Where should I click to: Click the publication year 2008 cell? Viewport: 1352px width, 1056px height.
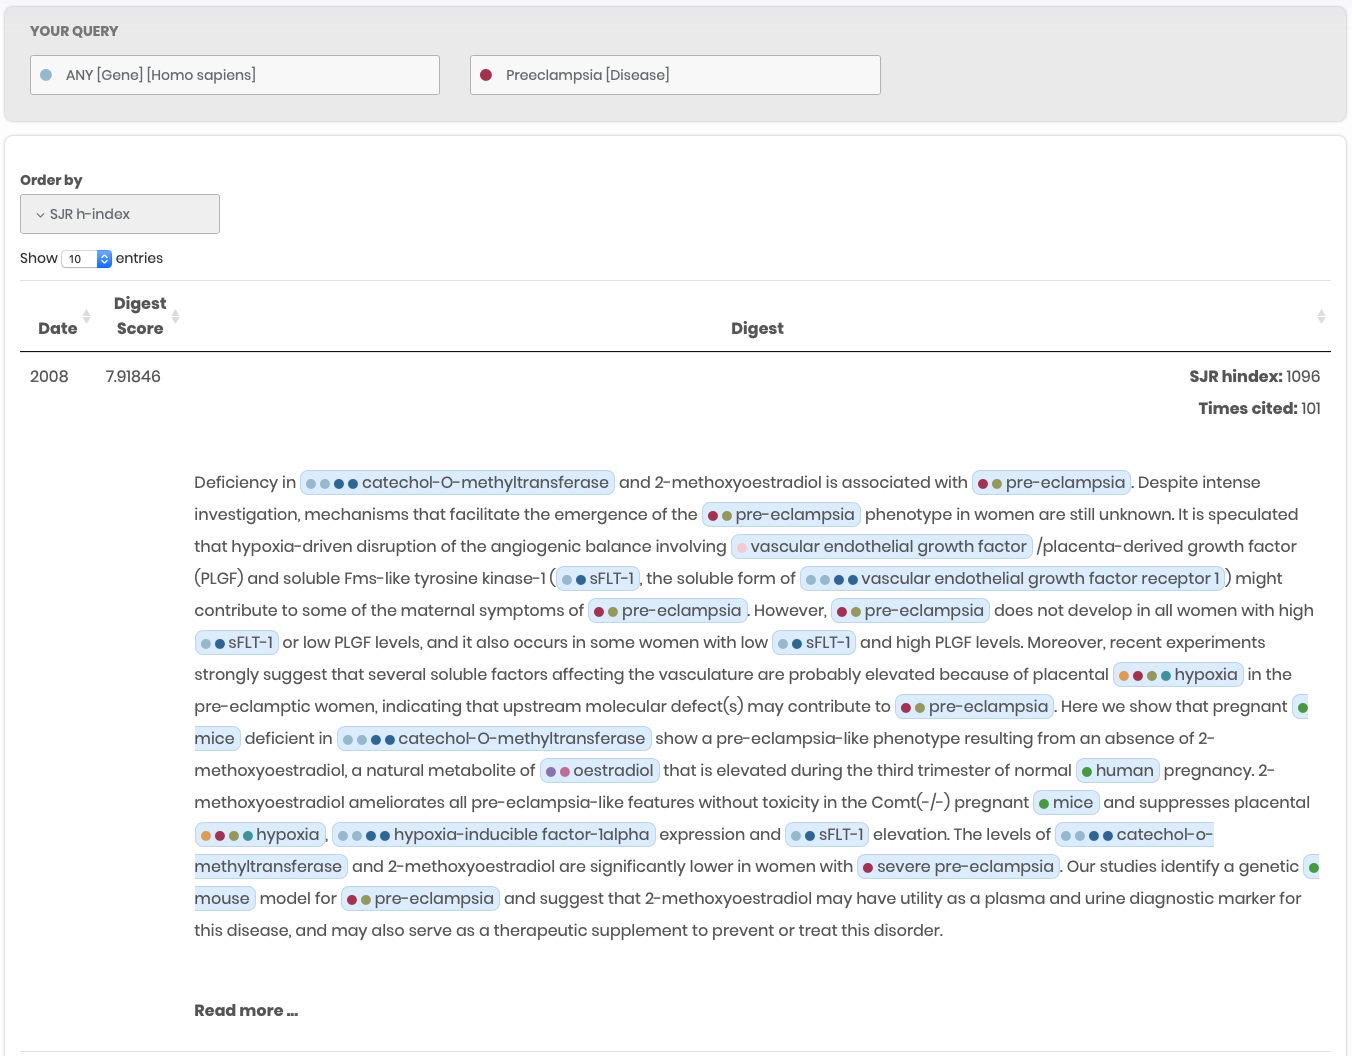tap(49, 376)
